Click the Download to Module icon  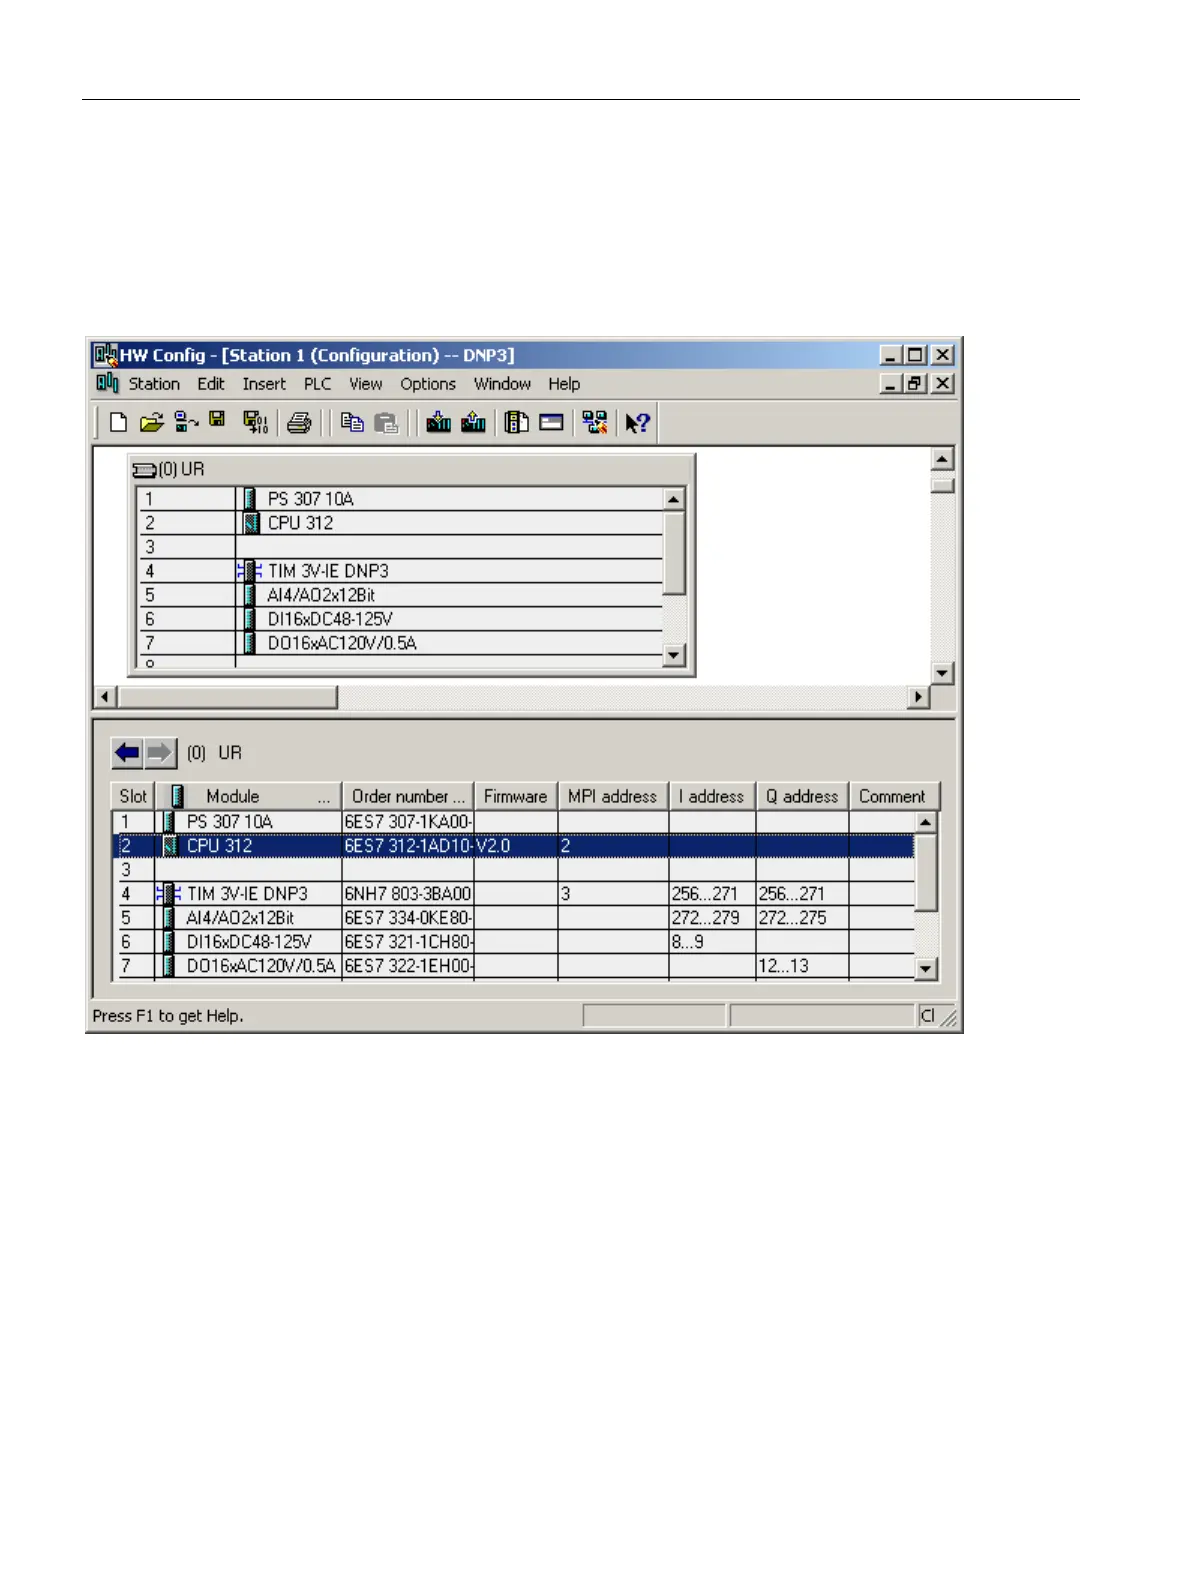coord(438,423)
